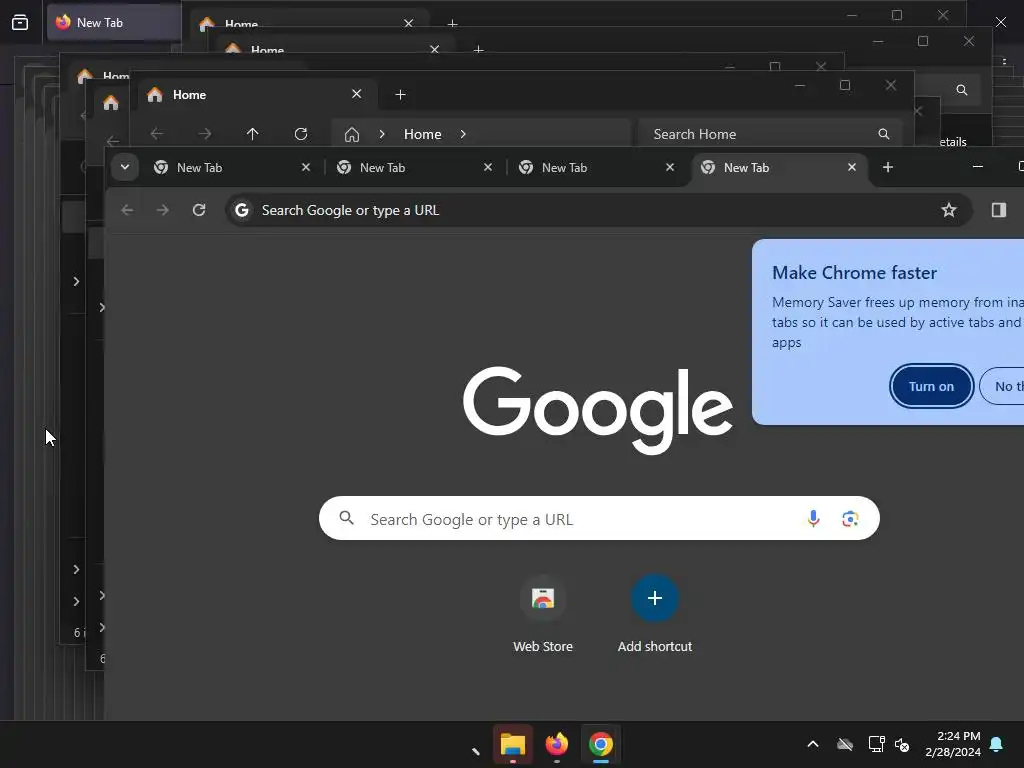Screen dimensions: 1024x768
Task: Close the Home tab in front Explorer window
Action: 357,94
